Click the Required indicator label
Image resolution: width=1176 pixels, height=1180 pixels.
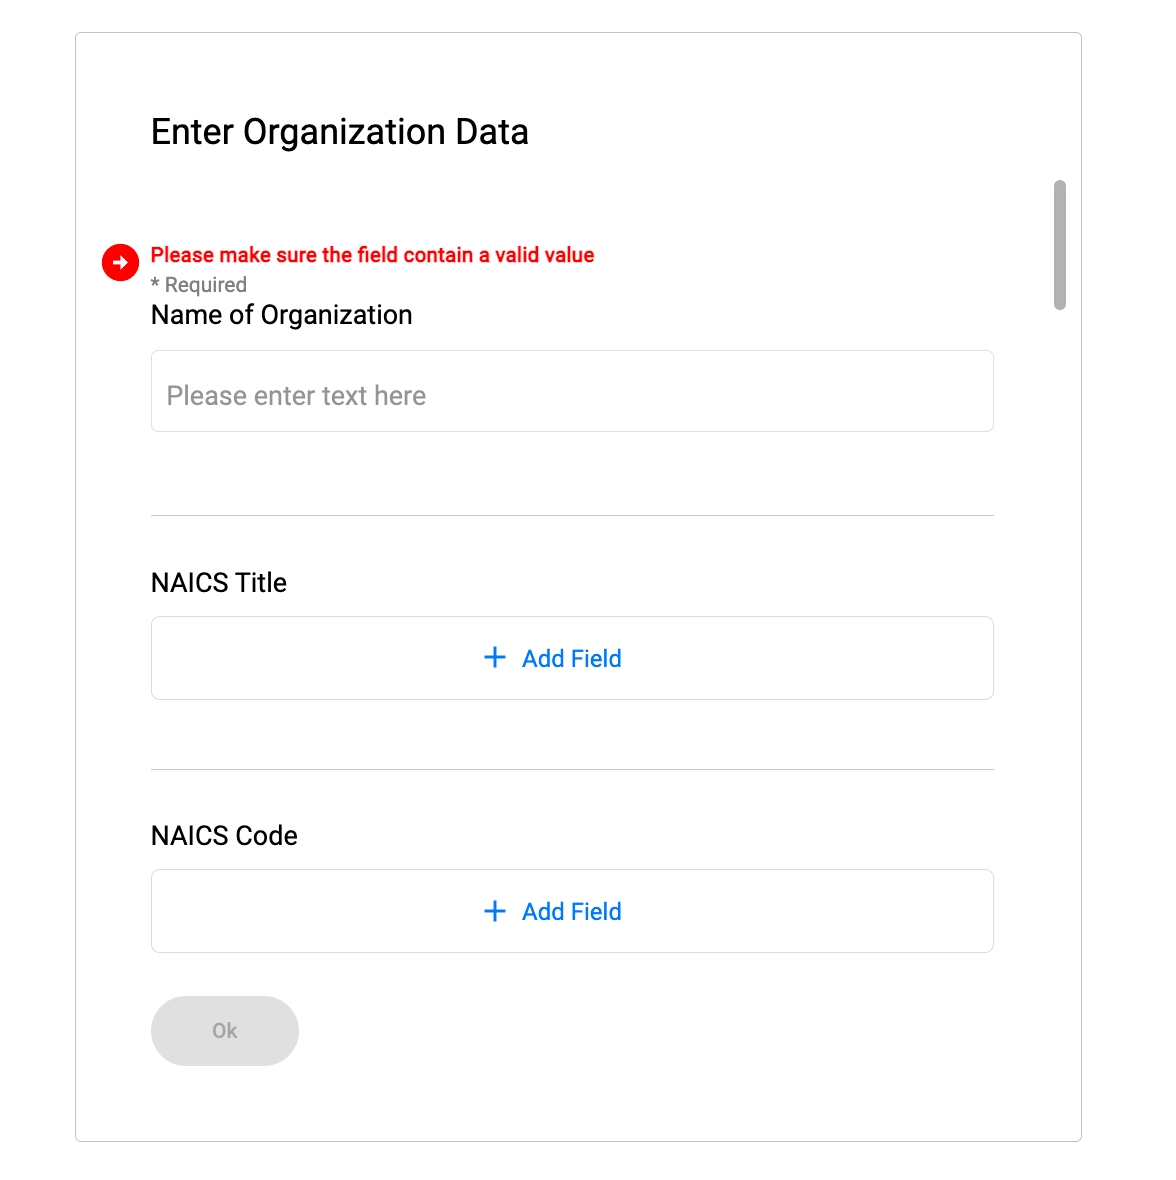[x=205, y=285]
